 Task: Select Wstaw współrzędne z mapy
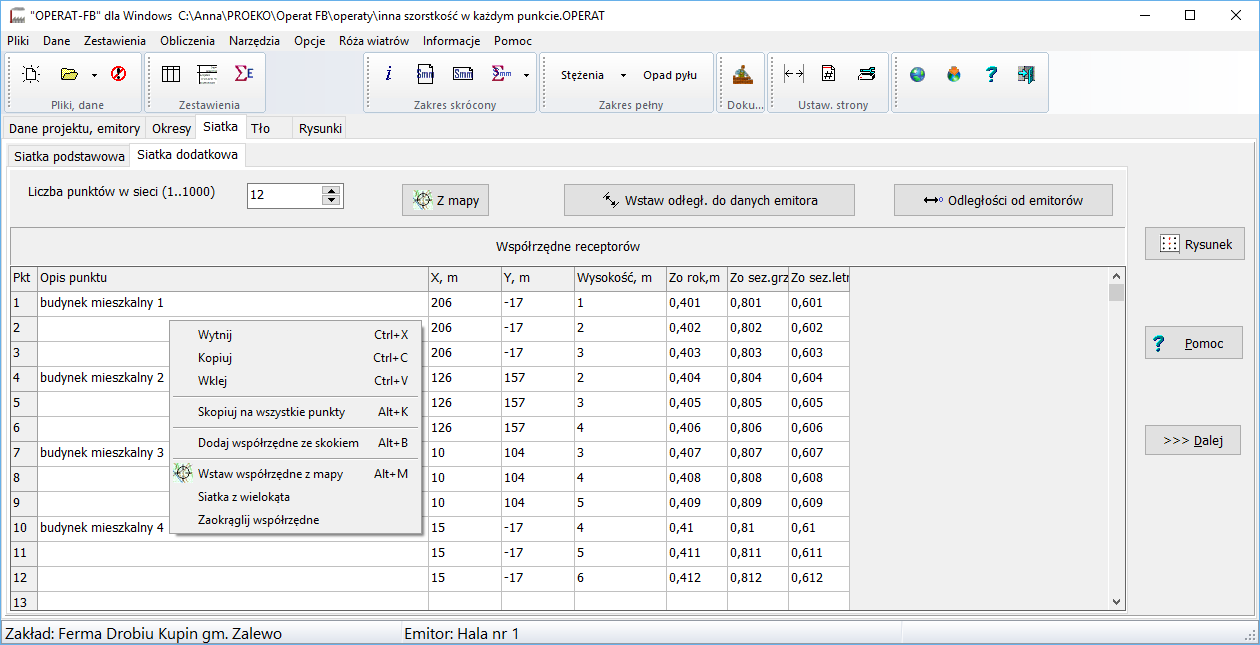click(295, 474)
